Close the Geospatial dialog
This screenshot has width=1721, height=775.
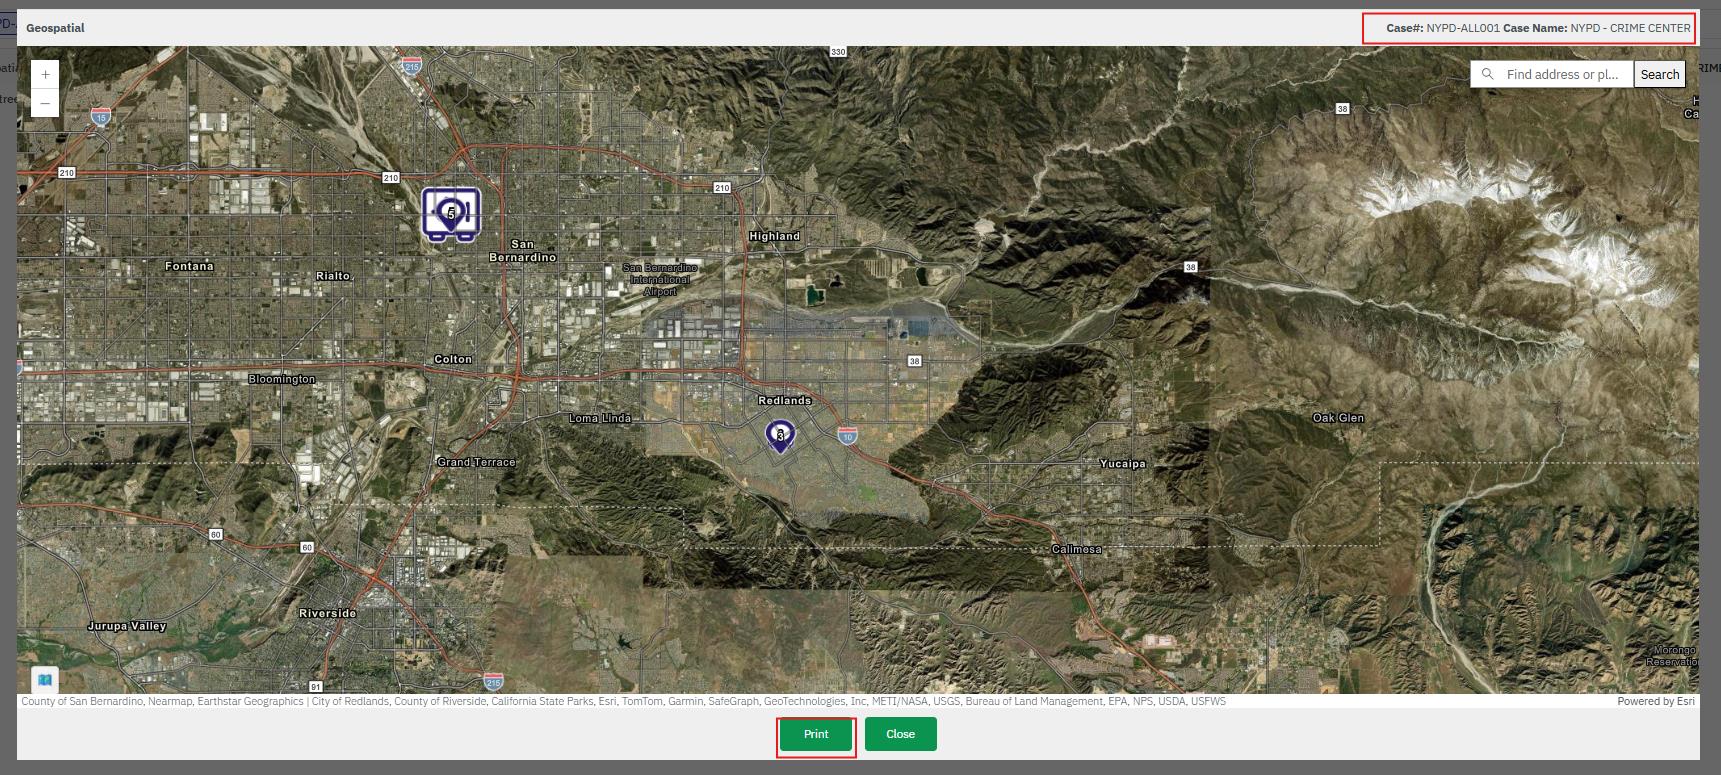pyautogui.click(x=900, y=734)
